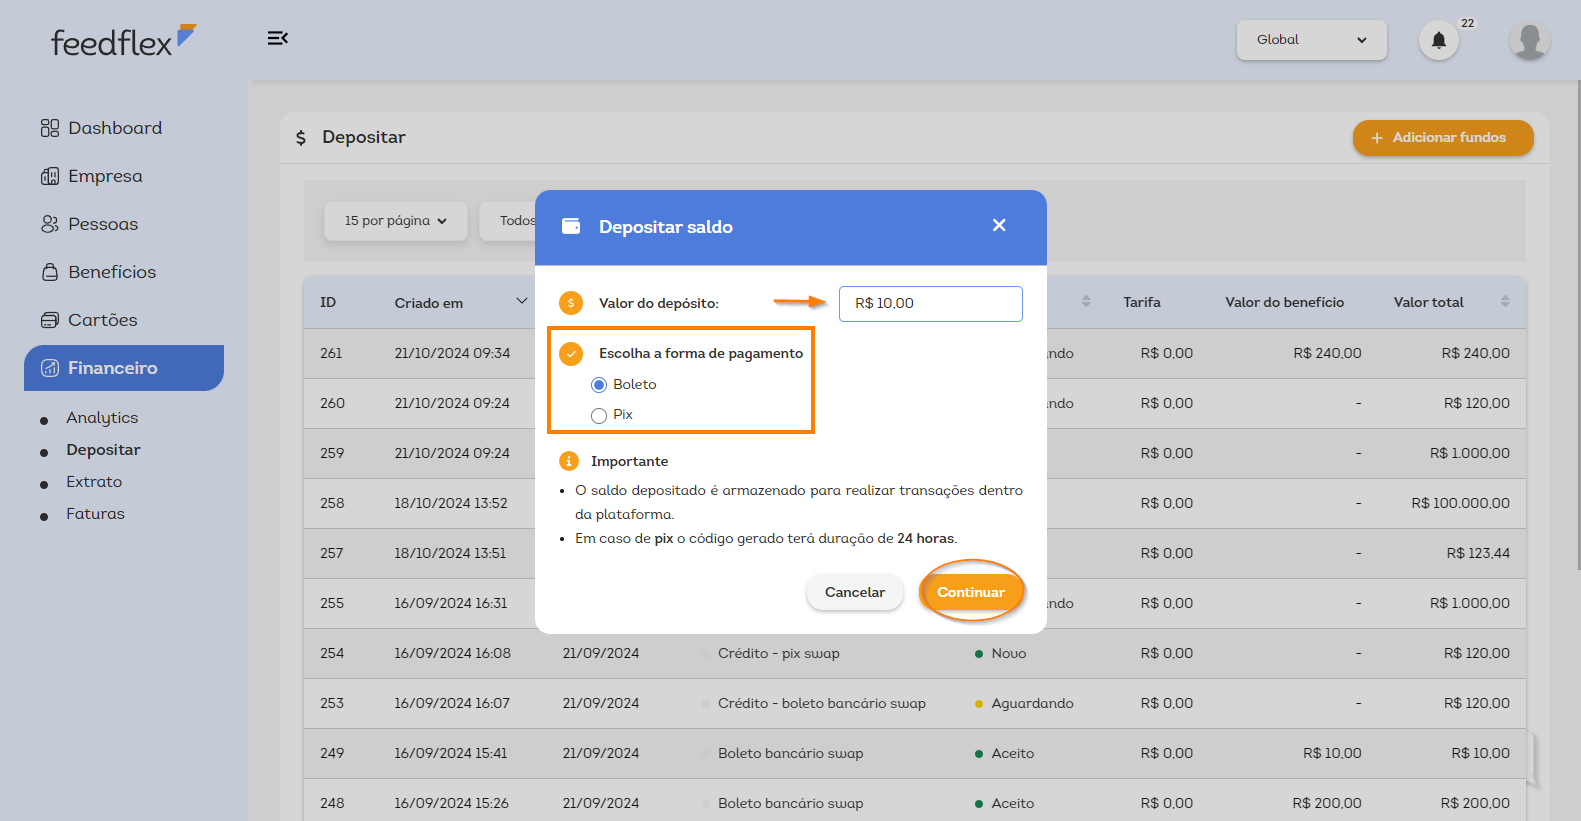
Task: Open the Global dropdown selector
Action: coord(1311,40)
